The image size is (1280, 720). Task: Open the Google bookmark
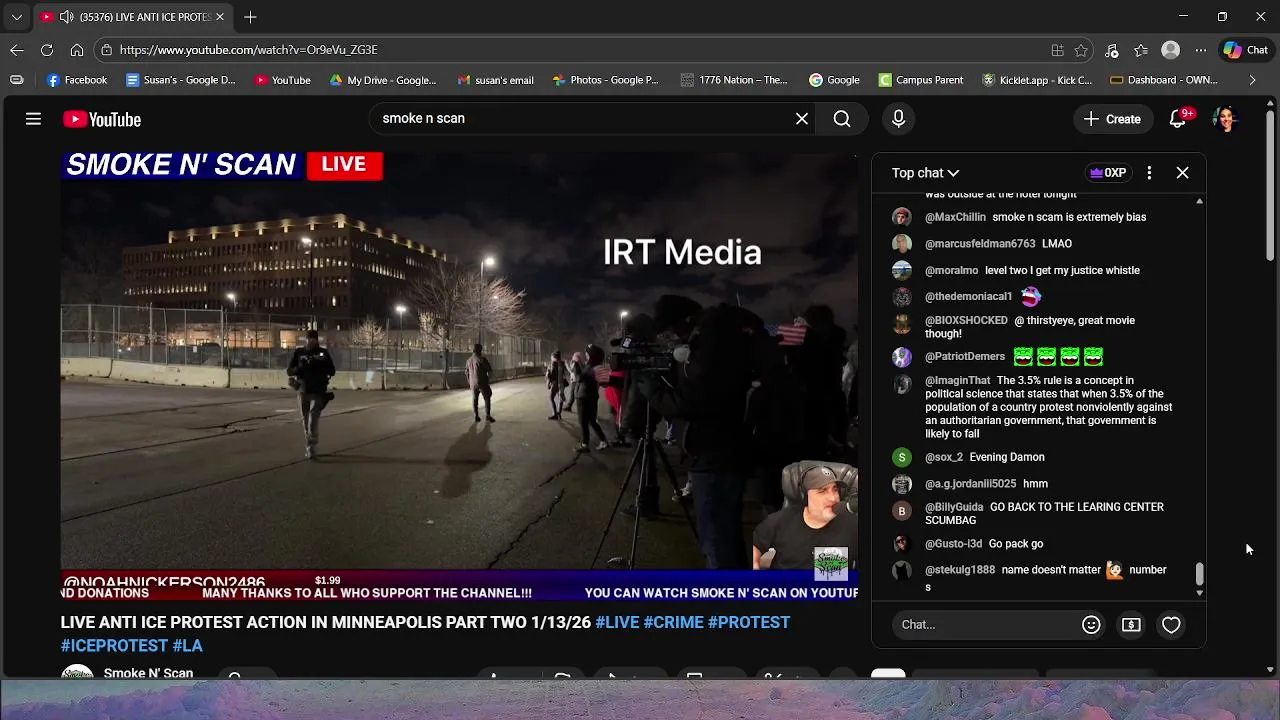834,80
